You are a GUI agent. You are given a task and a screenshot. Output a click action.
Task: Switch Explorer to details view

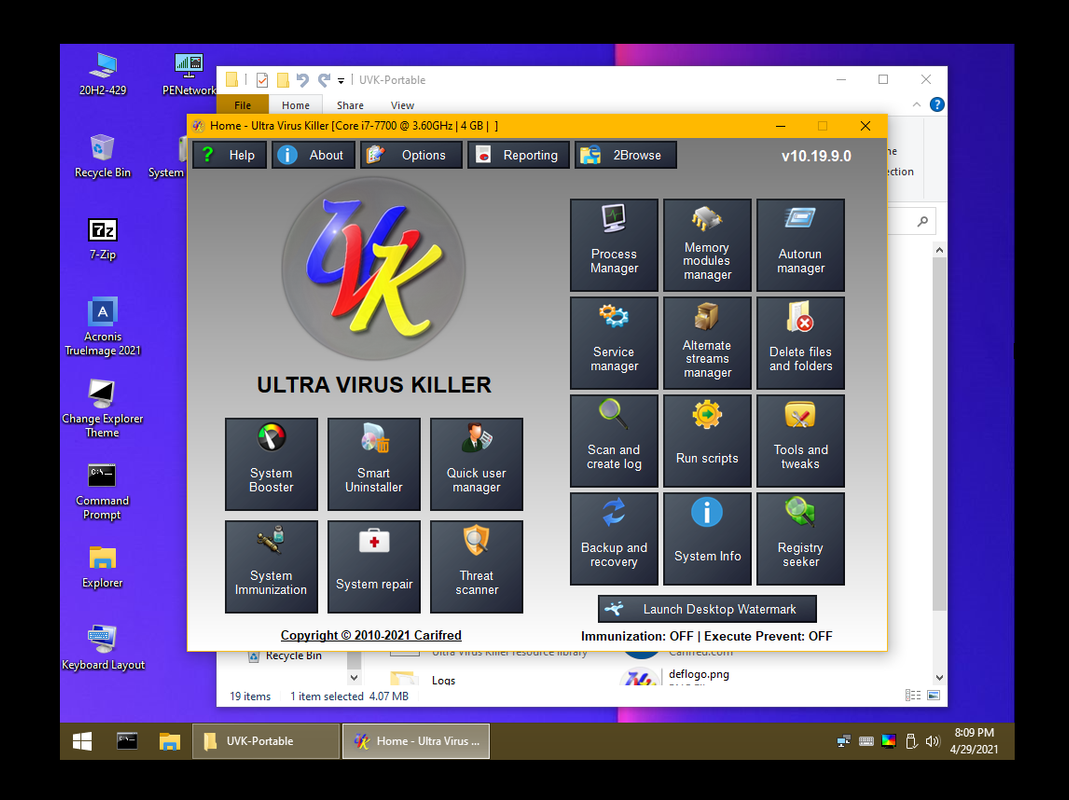pyautogui.click(x=913, y=695)
